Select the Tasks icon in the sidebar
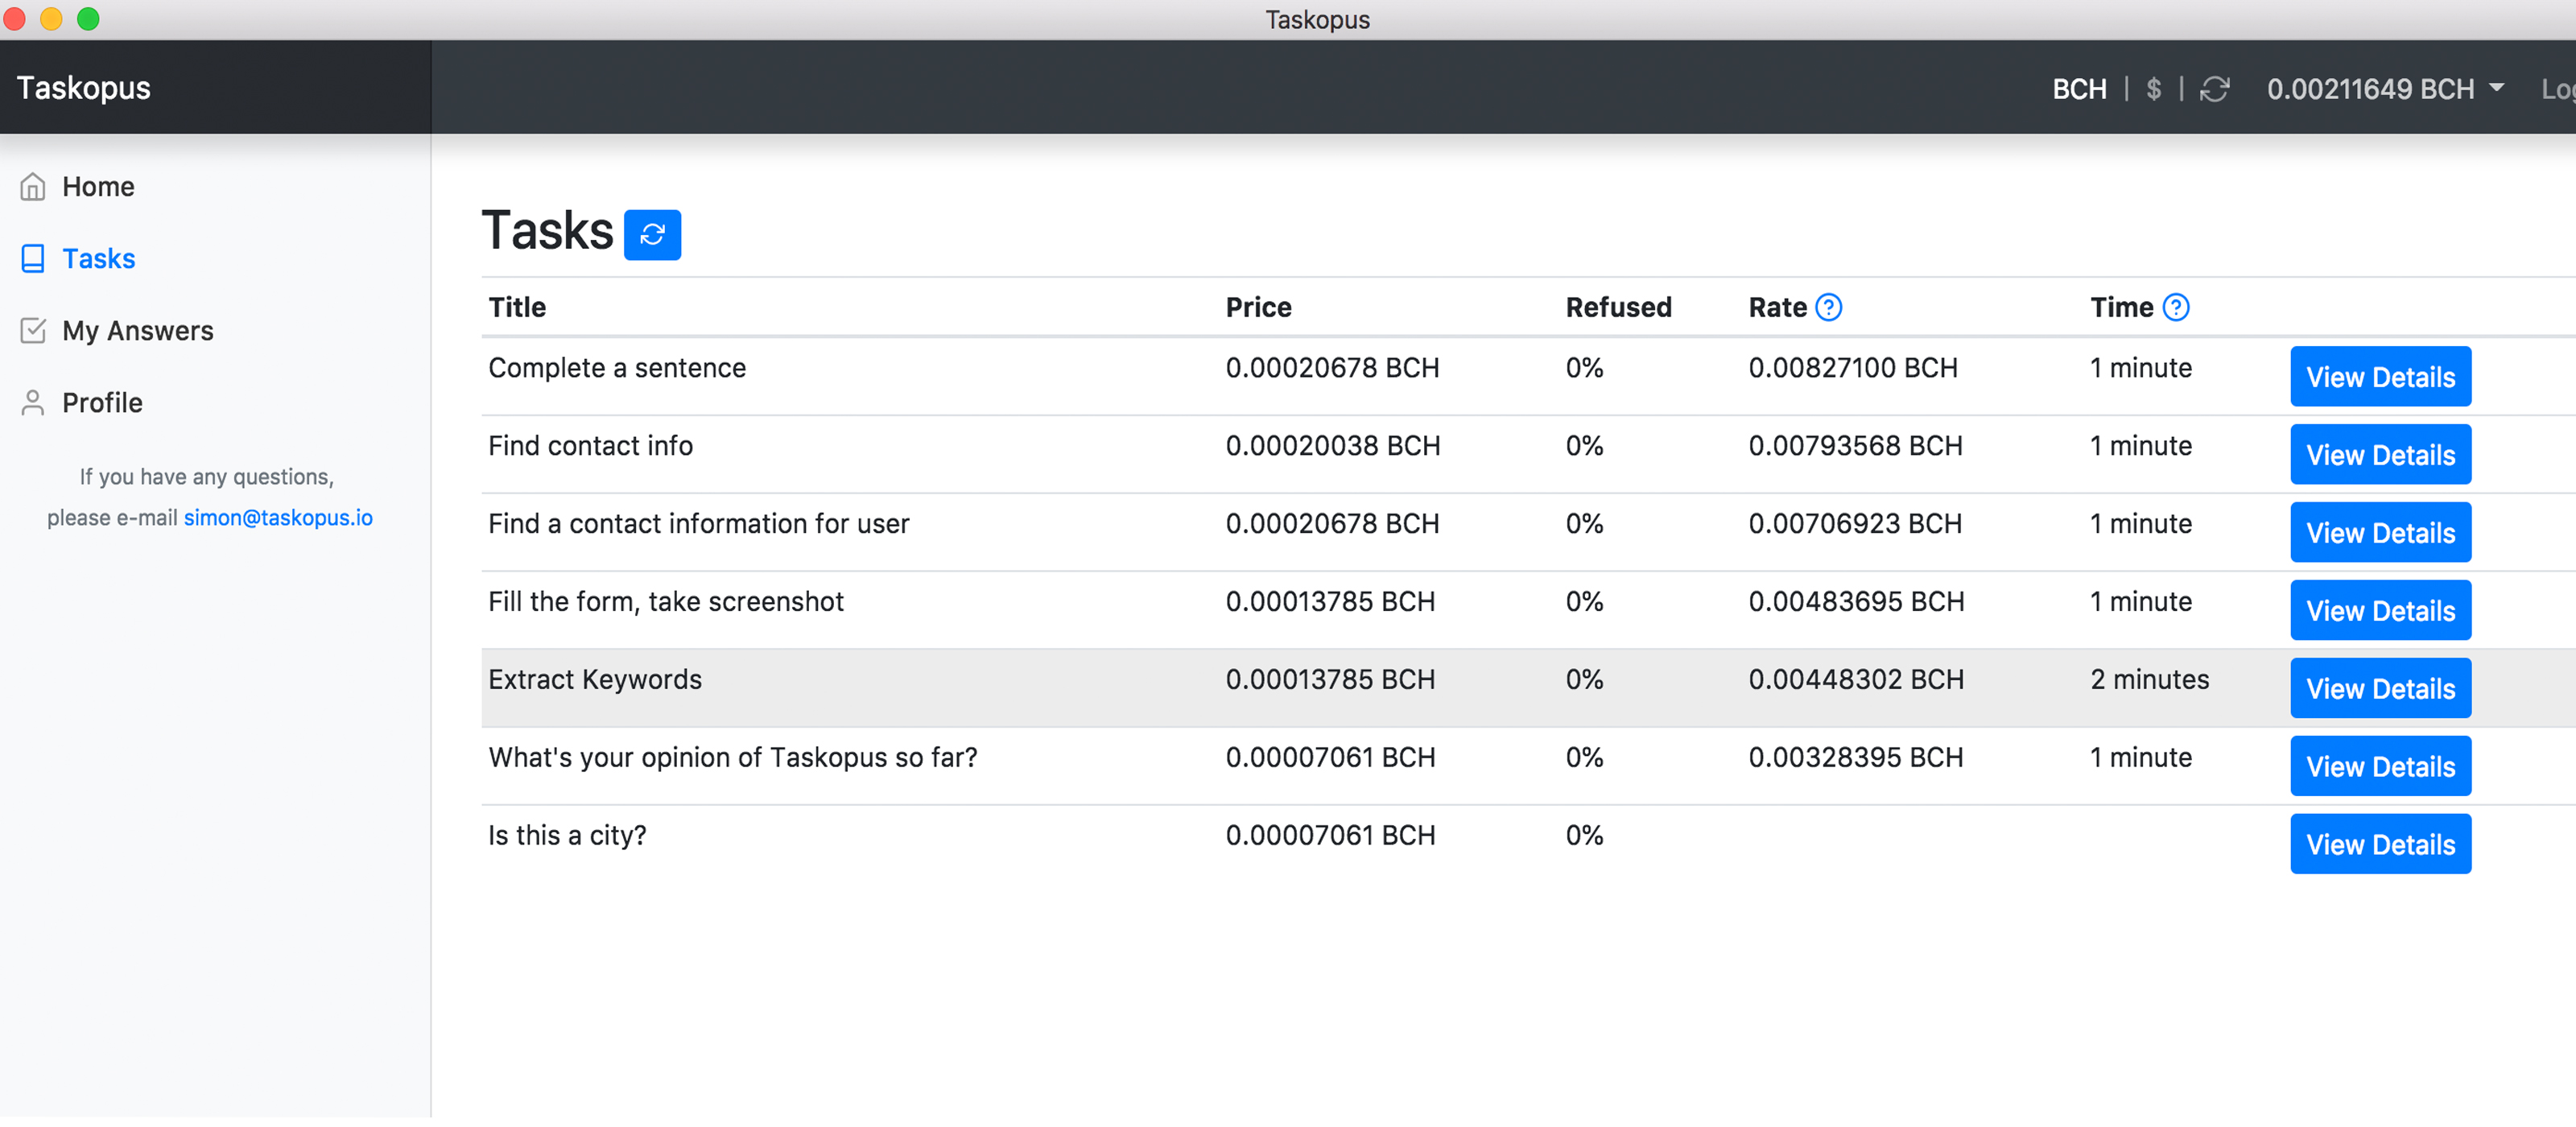The image size is (2576, 1127). (33, 258)
